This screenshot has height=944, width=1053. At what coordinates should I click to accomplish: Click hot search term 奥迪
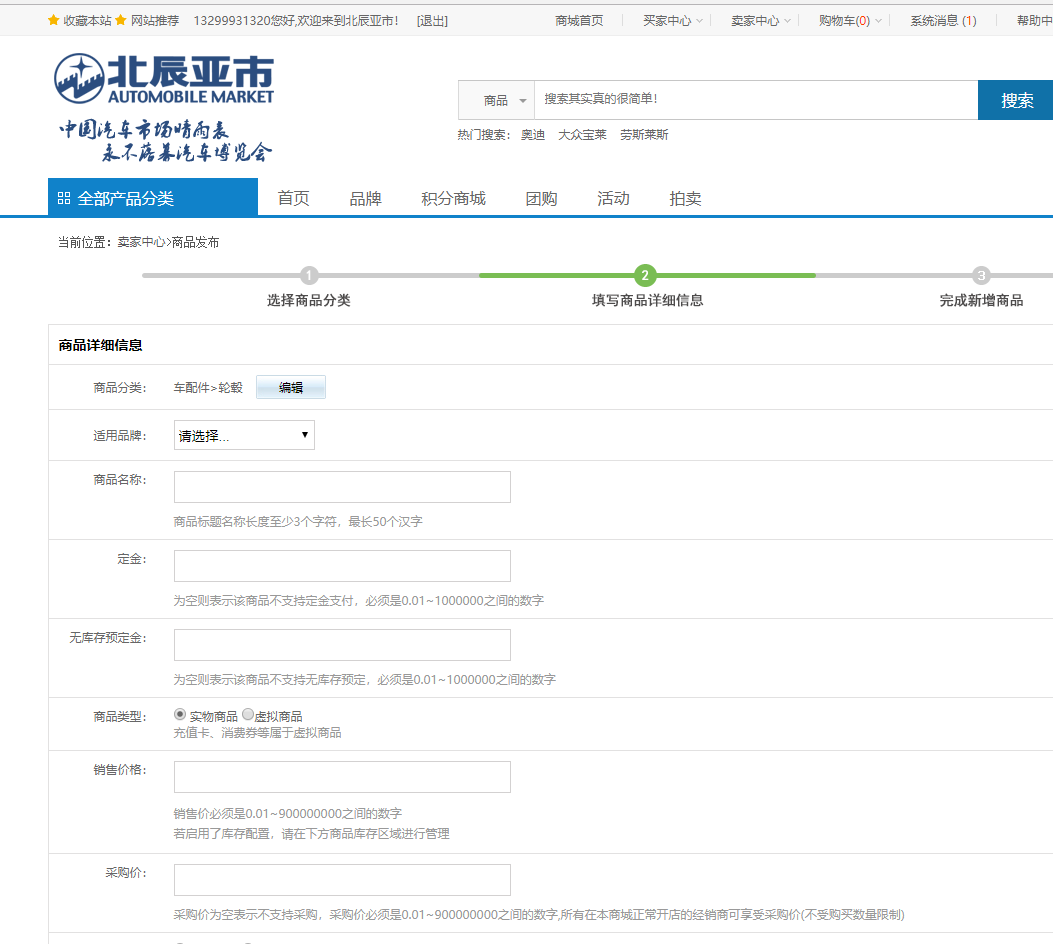pyautogui.click(x=533, y=135)
